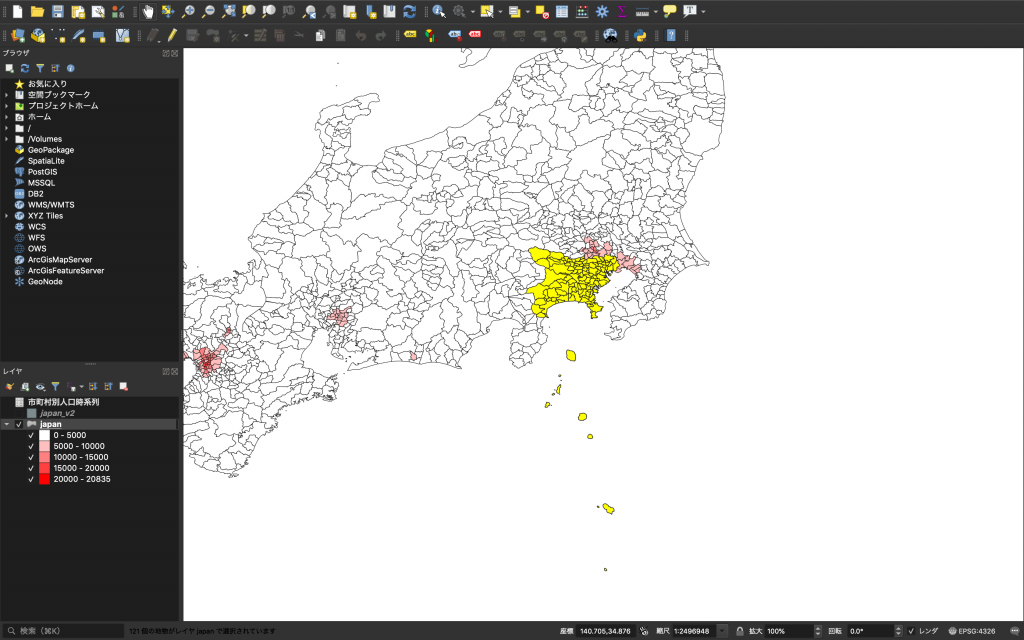
Task: Uncheck the 5000 - 10000 class
Action: tap(31, 446)
